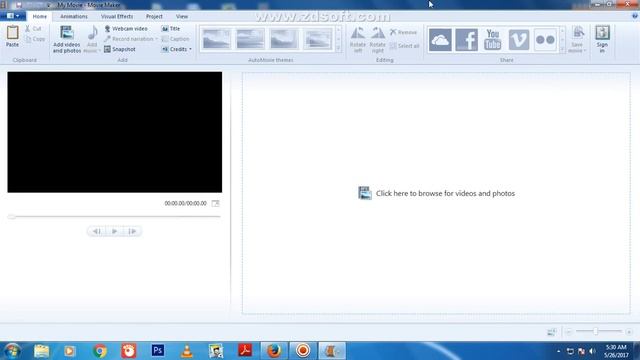Image resolution: width=640 pixels, height=360 pixels.
Task: Select the third AutoMovie theme thumbnail
Action: 284,39
